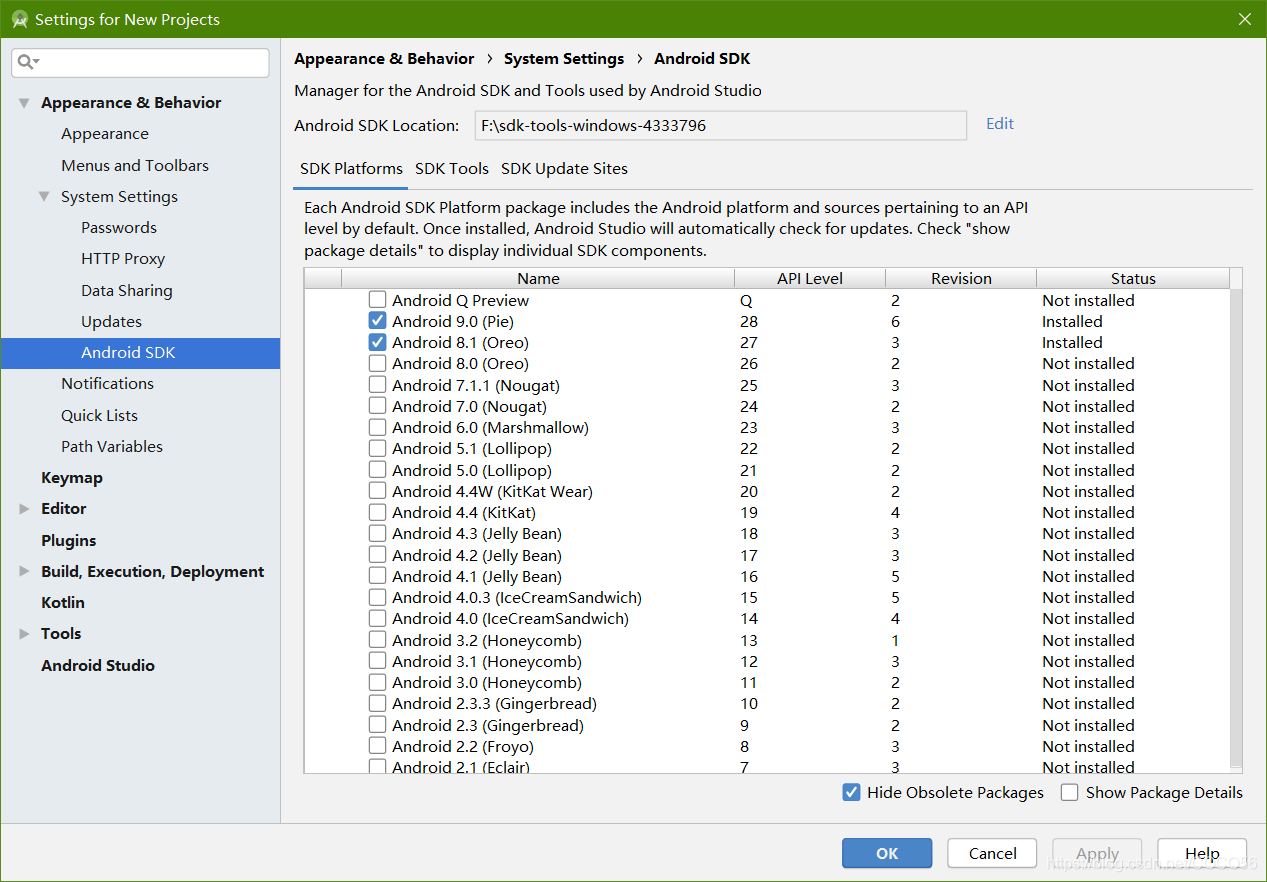Click the Edit link for SDK location
This screenshot has height=882, width=1267.
coord(1000,124)
